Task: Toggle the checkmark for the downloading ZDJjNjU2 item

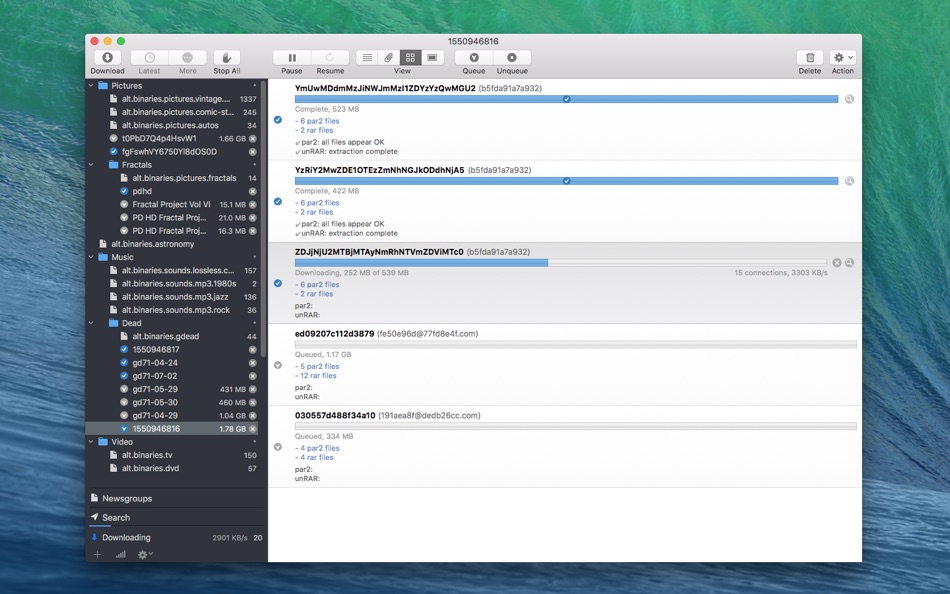Action: (x=278, y=283)
